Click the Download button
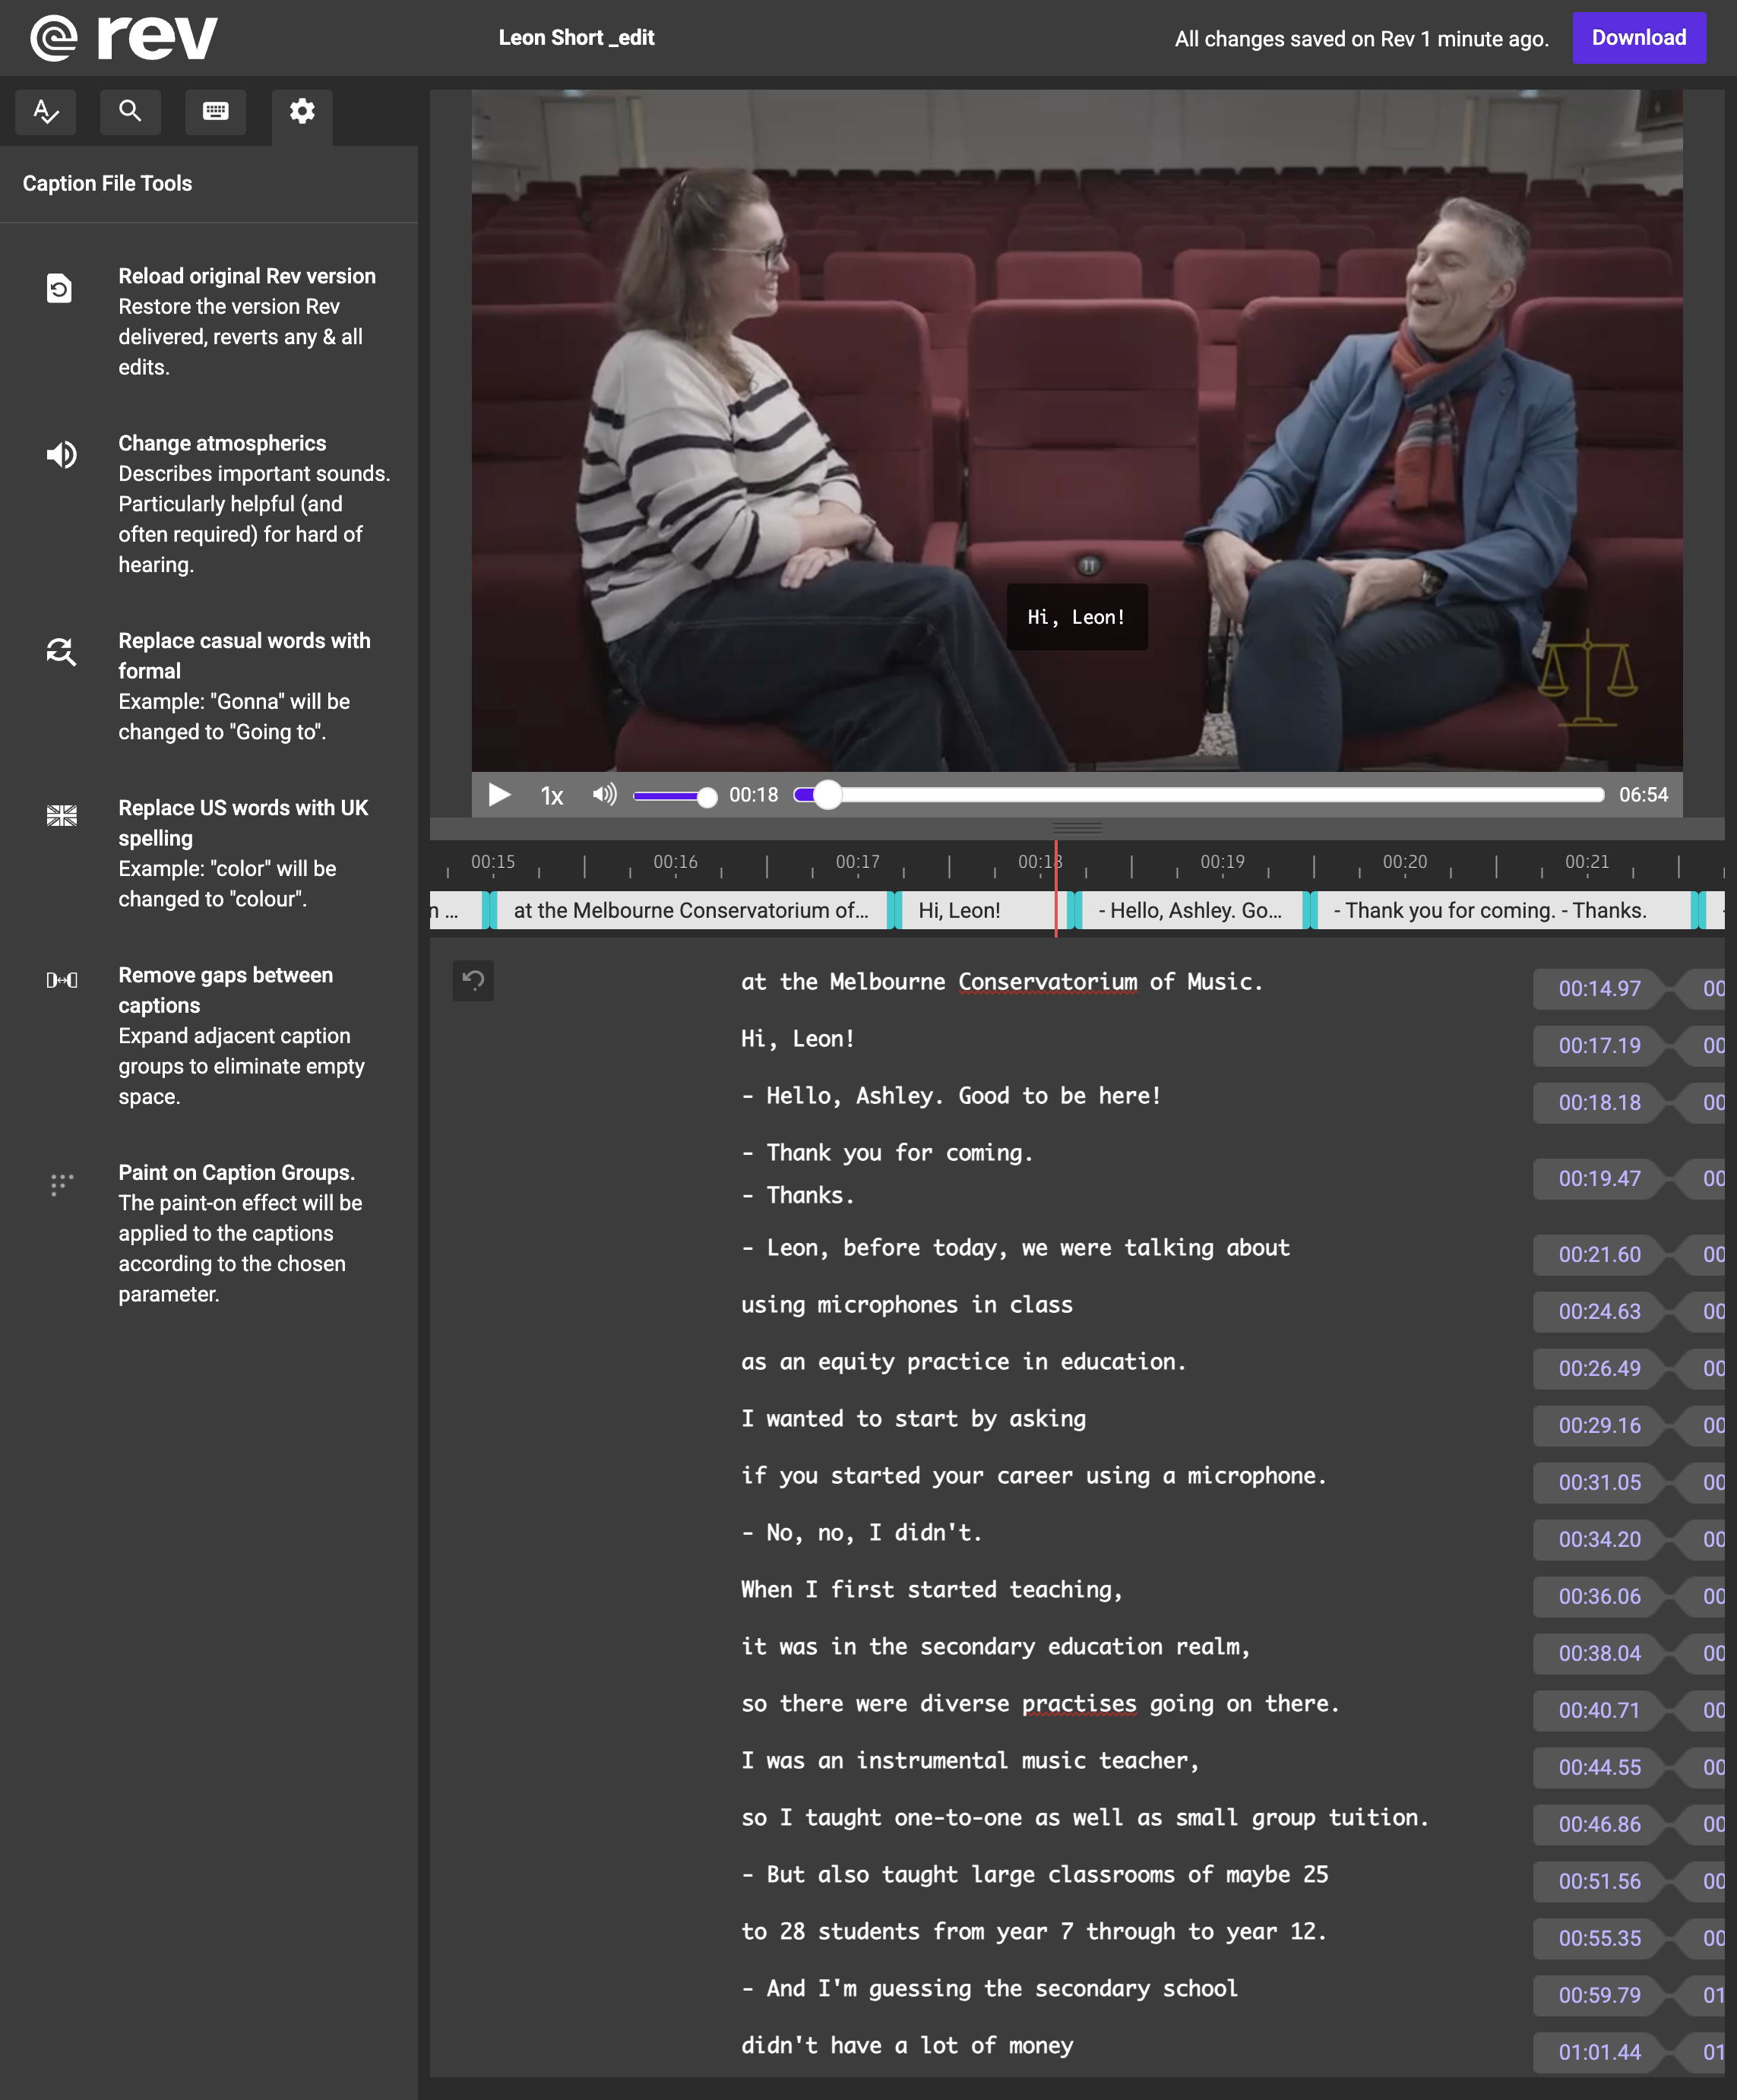The height and width of the screenshot is (2100, 1737). point(1639,38)
